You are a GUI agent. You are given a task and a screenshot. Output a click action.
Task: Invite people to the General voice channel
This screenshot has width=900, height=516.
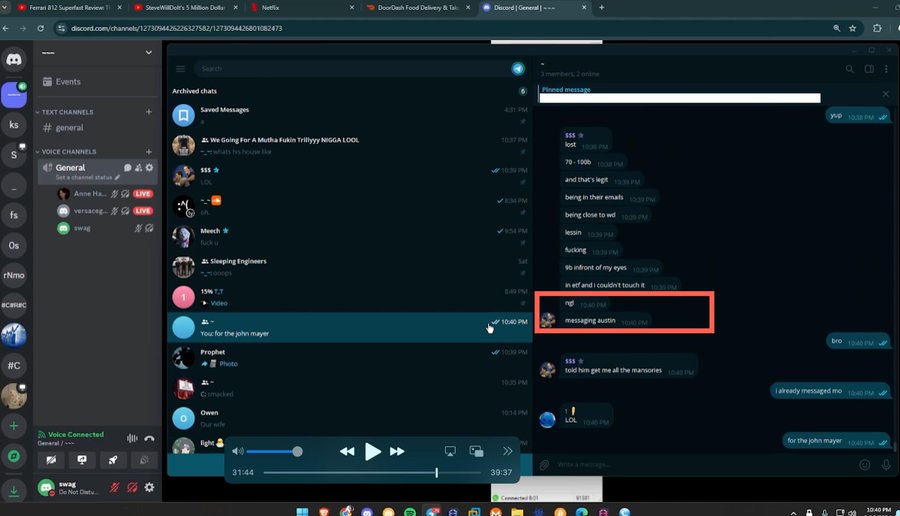(x=138, y=168)
